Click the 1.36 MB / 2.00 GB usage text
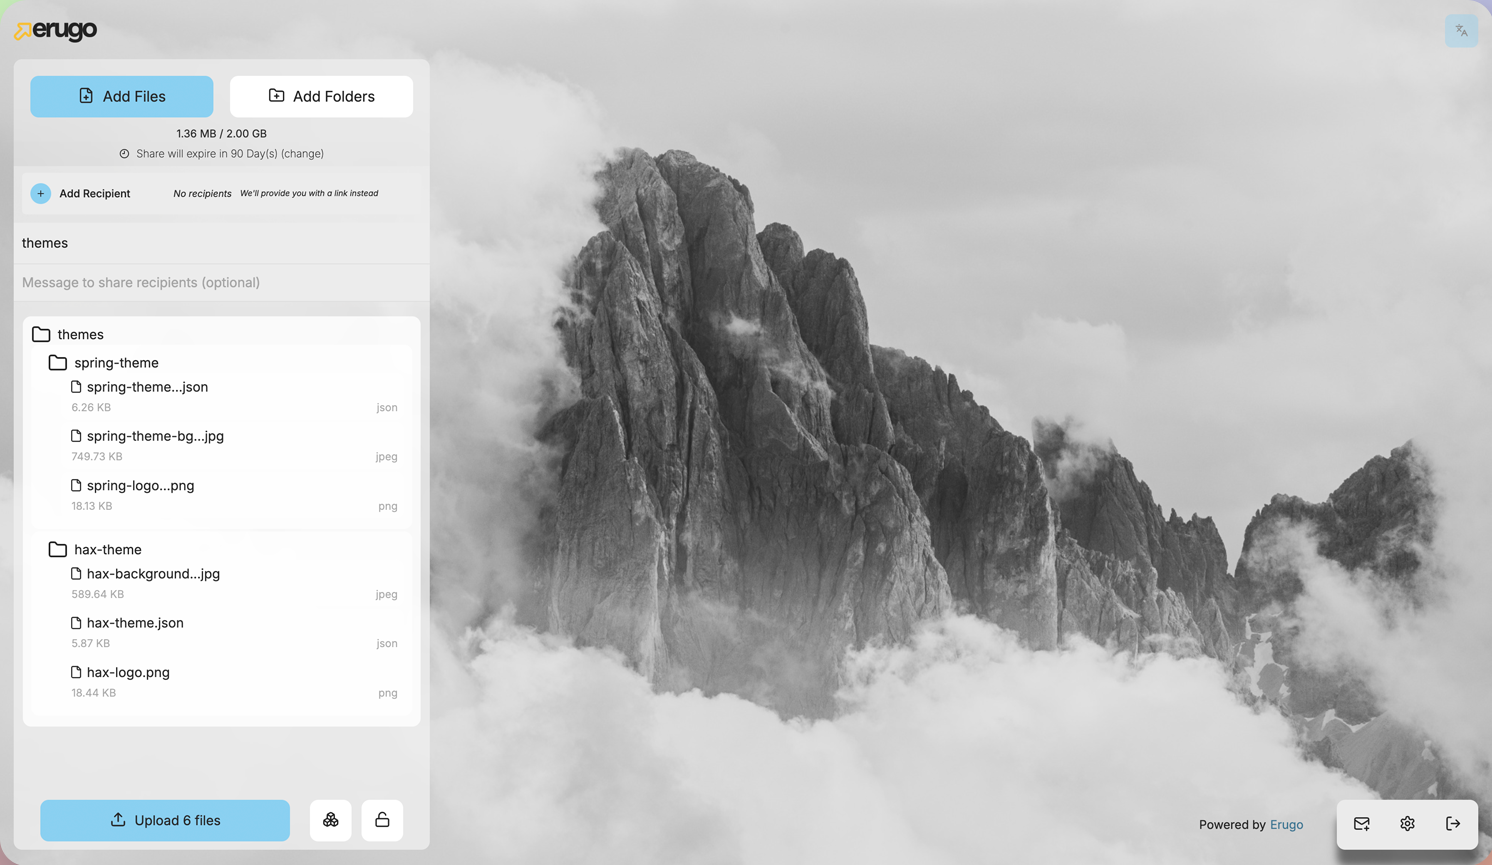Screen dimensions: 1492x865 pyautogui.click(x=221, y=134)
